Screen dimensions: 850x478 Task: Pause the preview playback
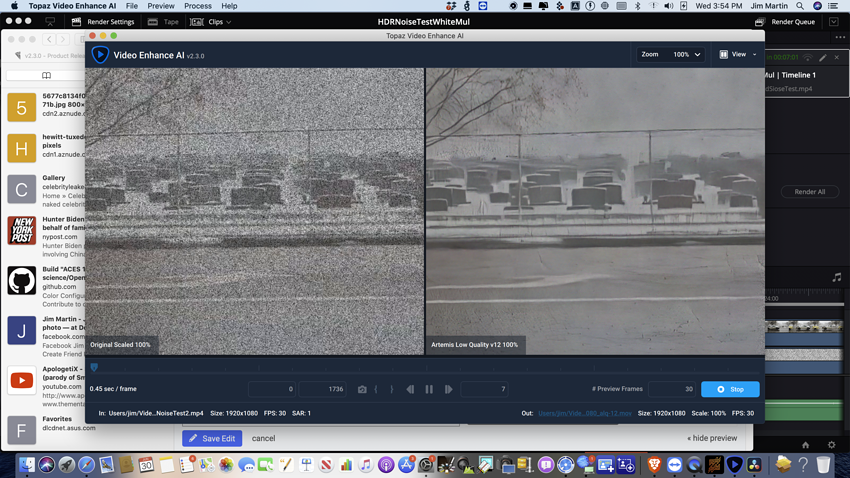(429, 389)
